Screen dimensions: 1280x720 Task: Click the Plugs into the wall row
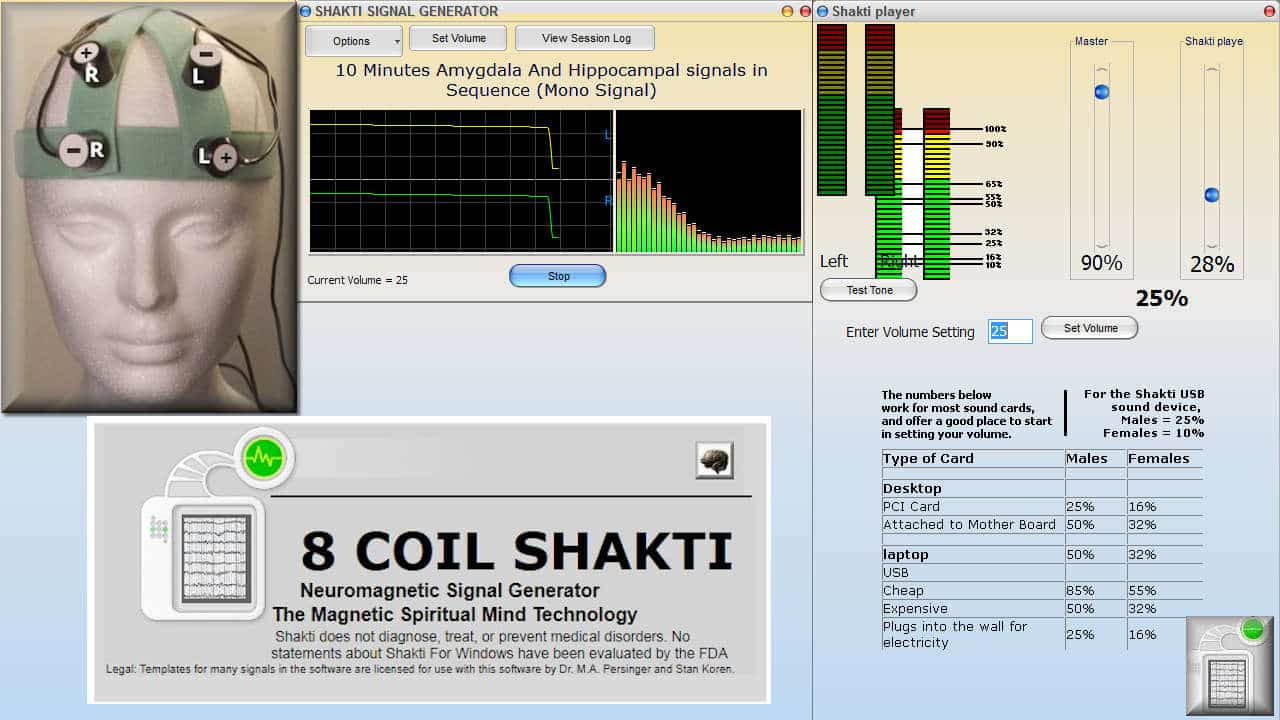tap(1042, 634)
